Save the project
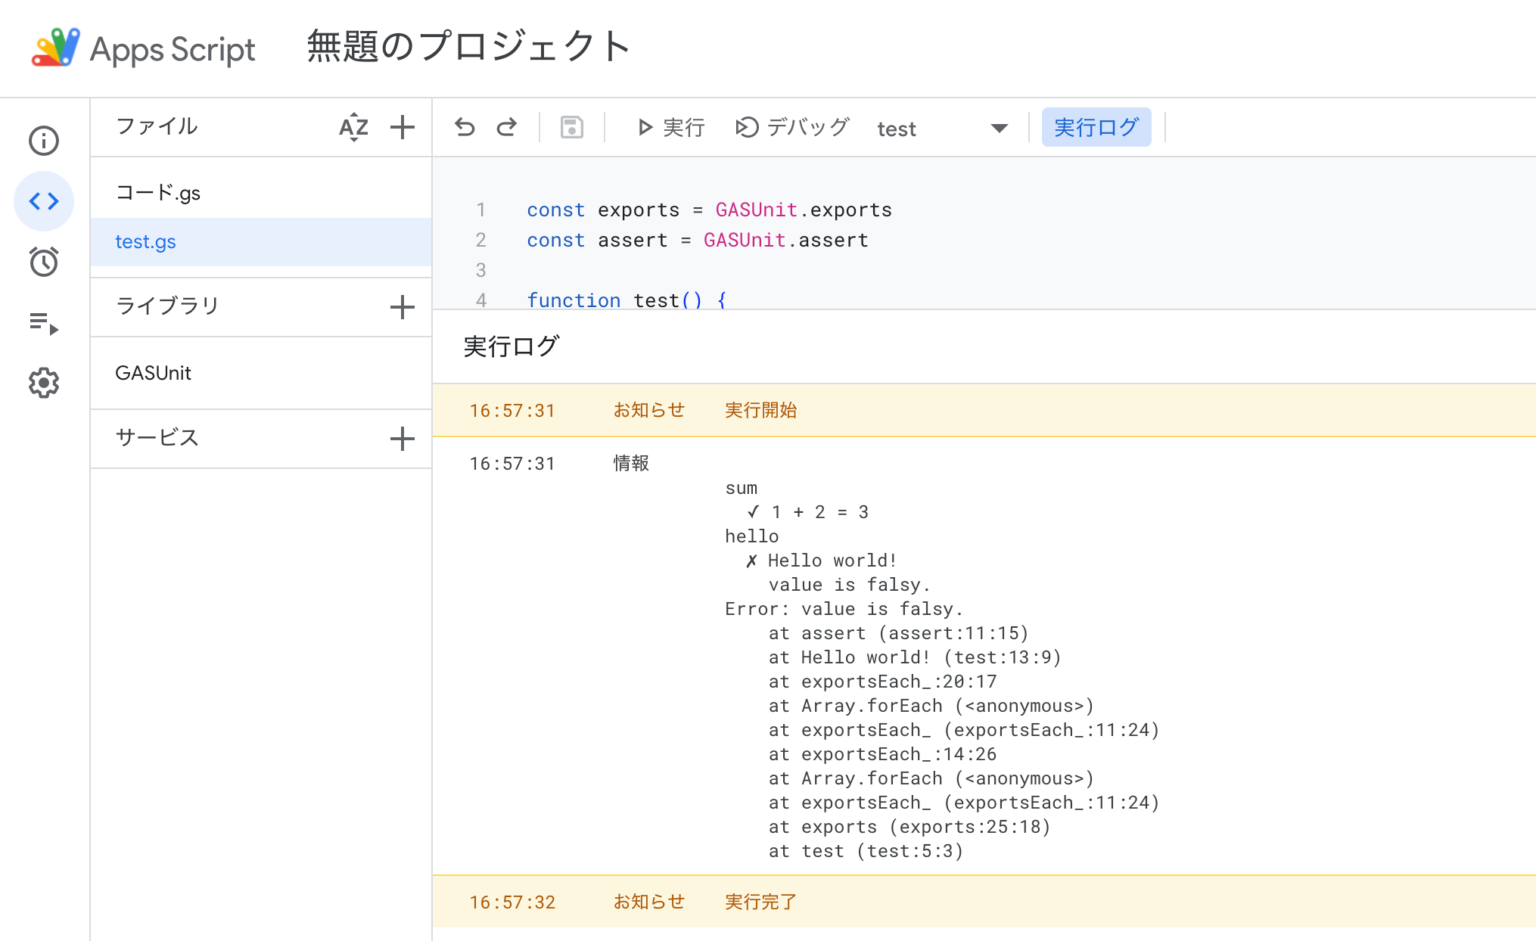Image resolution: width=1536 pixels, height=941 pixels. [x=571, y=127]
